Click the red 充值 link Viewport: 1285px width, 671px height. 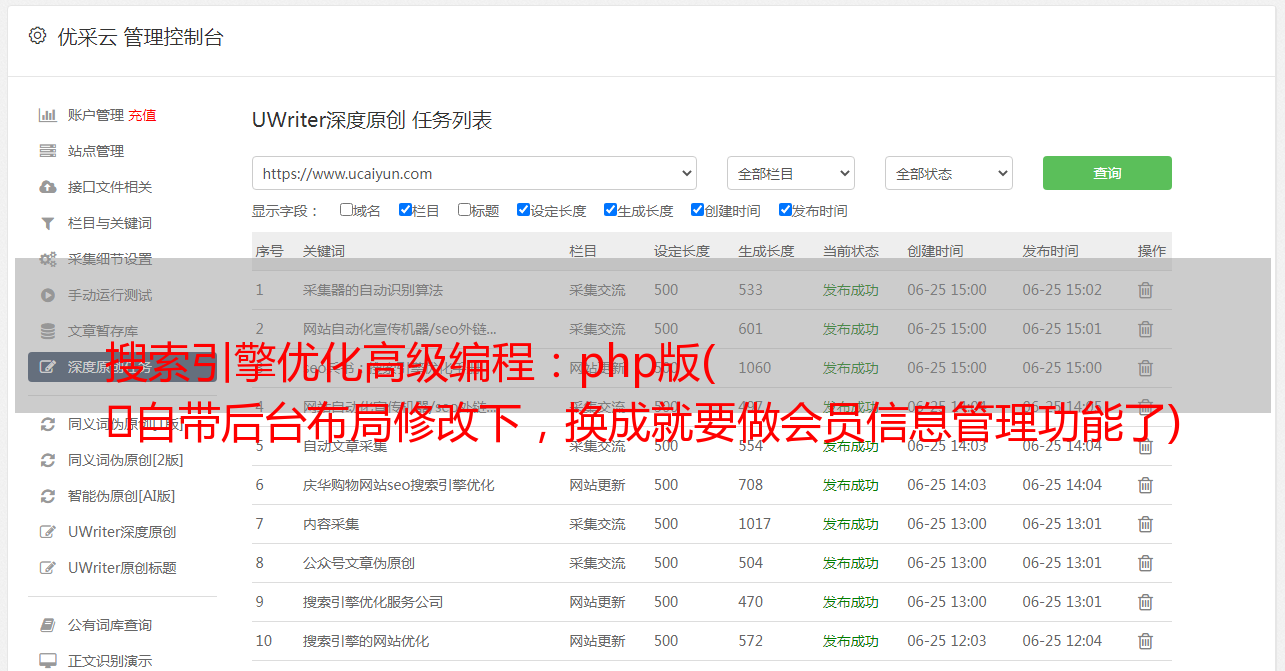coord(142,115)
